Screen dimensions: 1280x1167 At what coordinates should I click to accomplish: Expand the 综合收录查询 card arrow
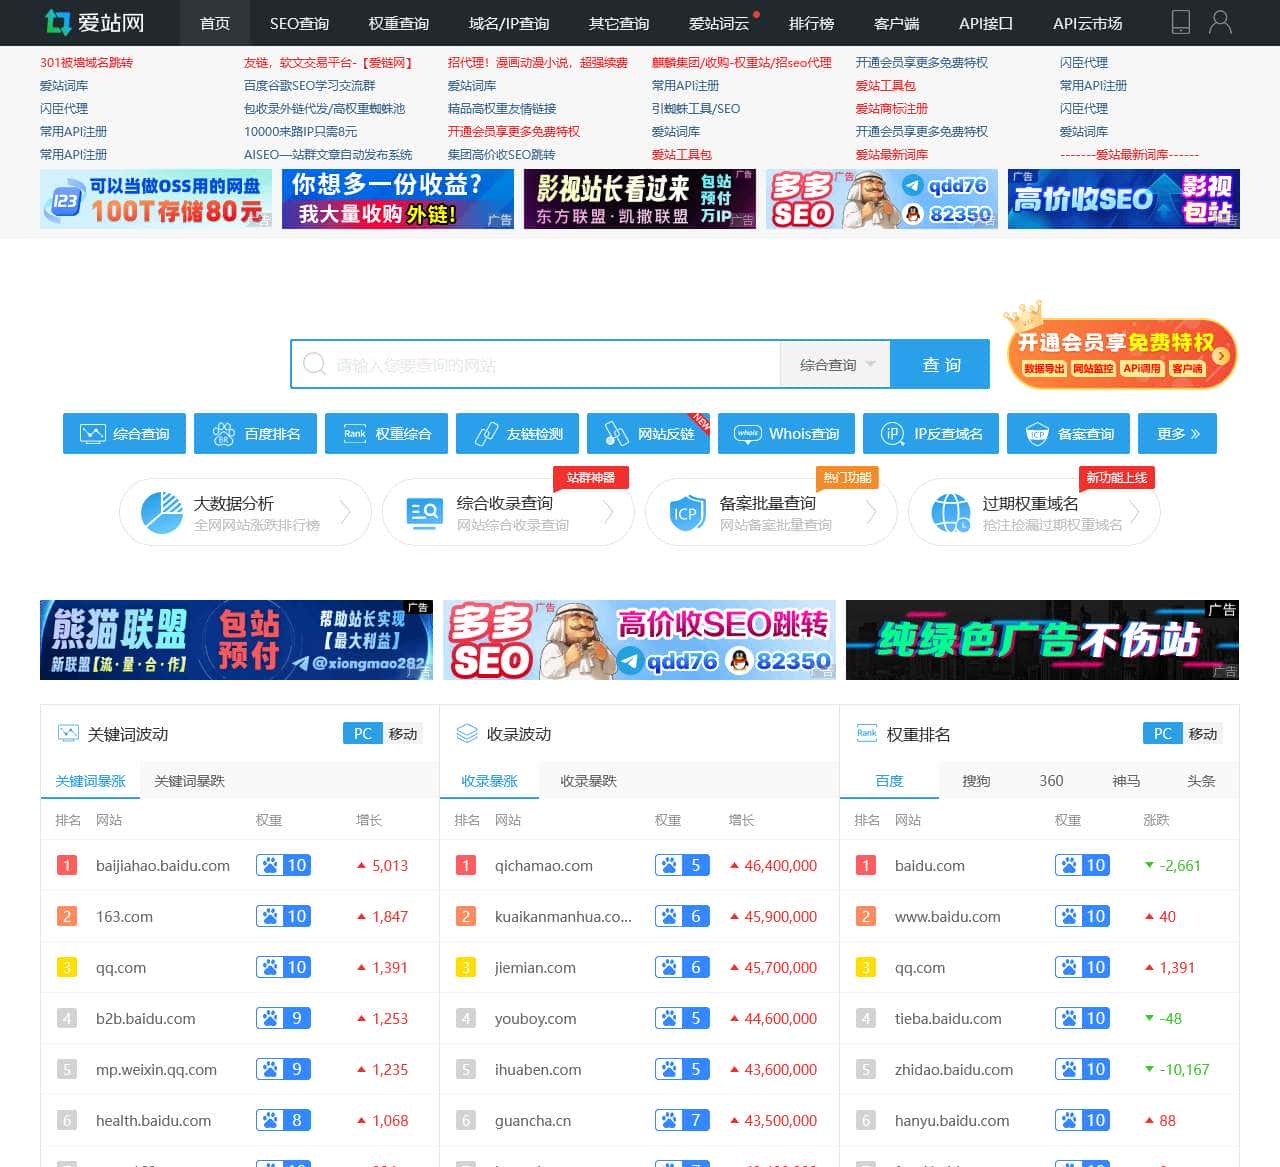tap(609, 512)
